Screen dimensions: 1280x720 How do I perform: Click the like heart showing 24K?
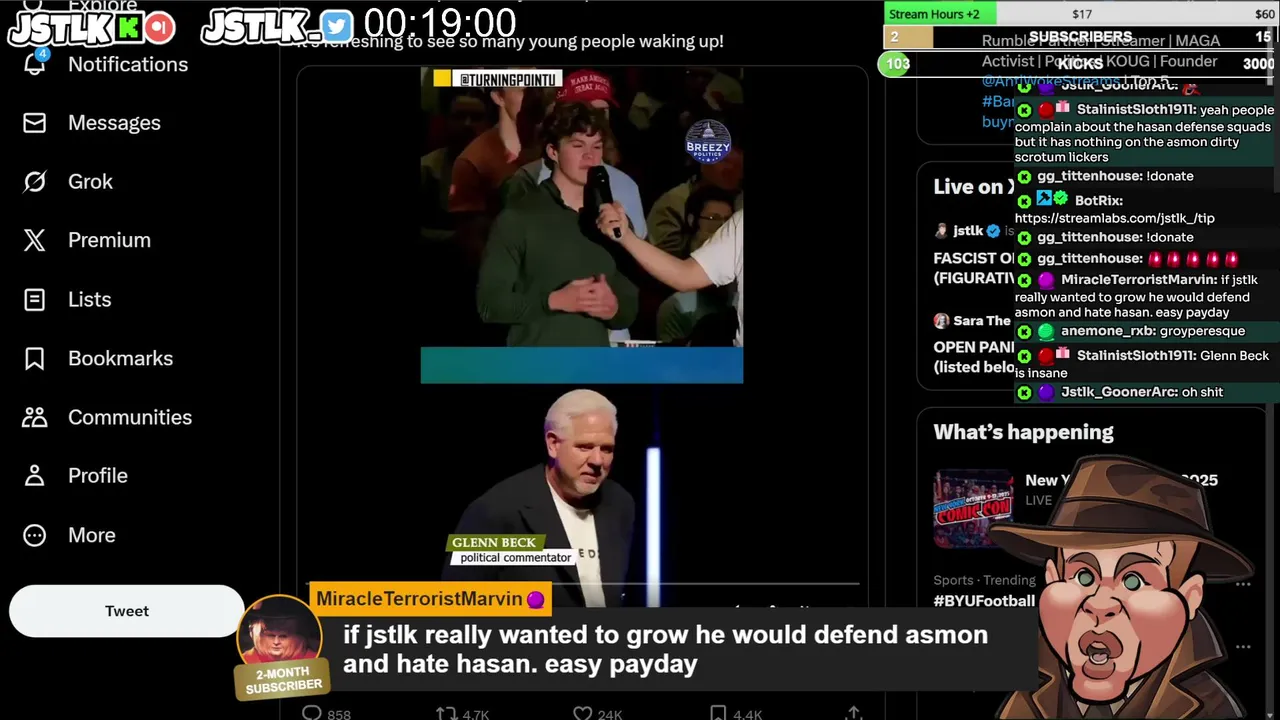(x=582, y=713)
